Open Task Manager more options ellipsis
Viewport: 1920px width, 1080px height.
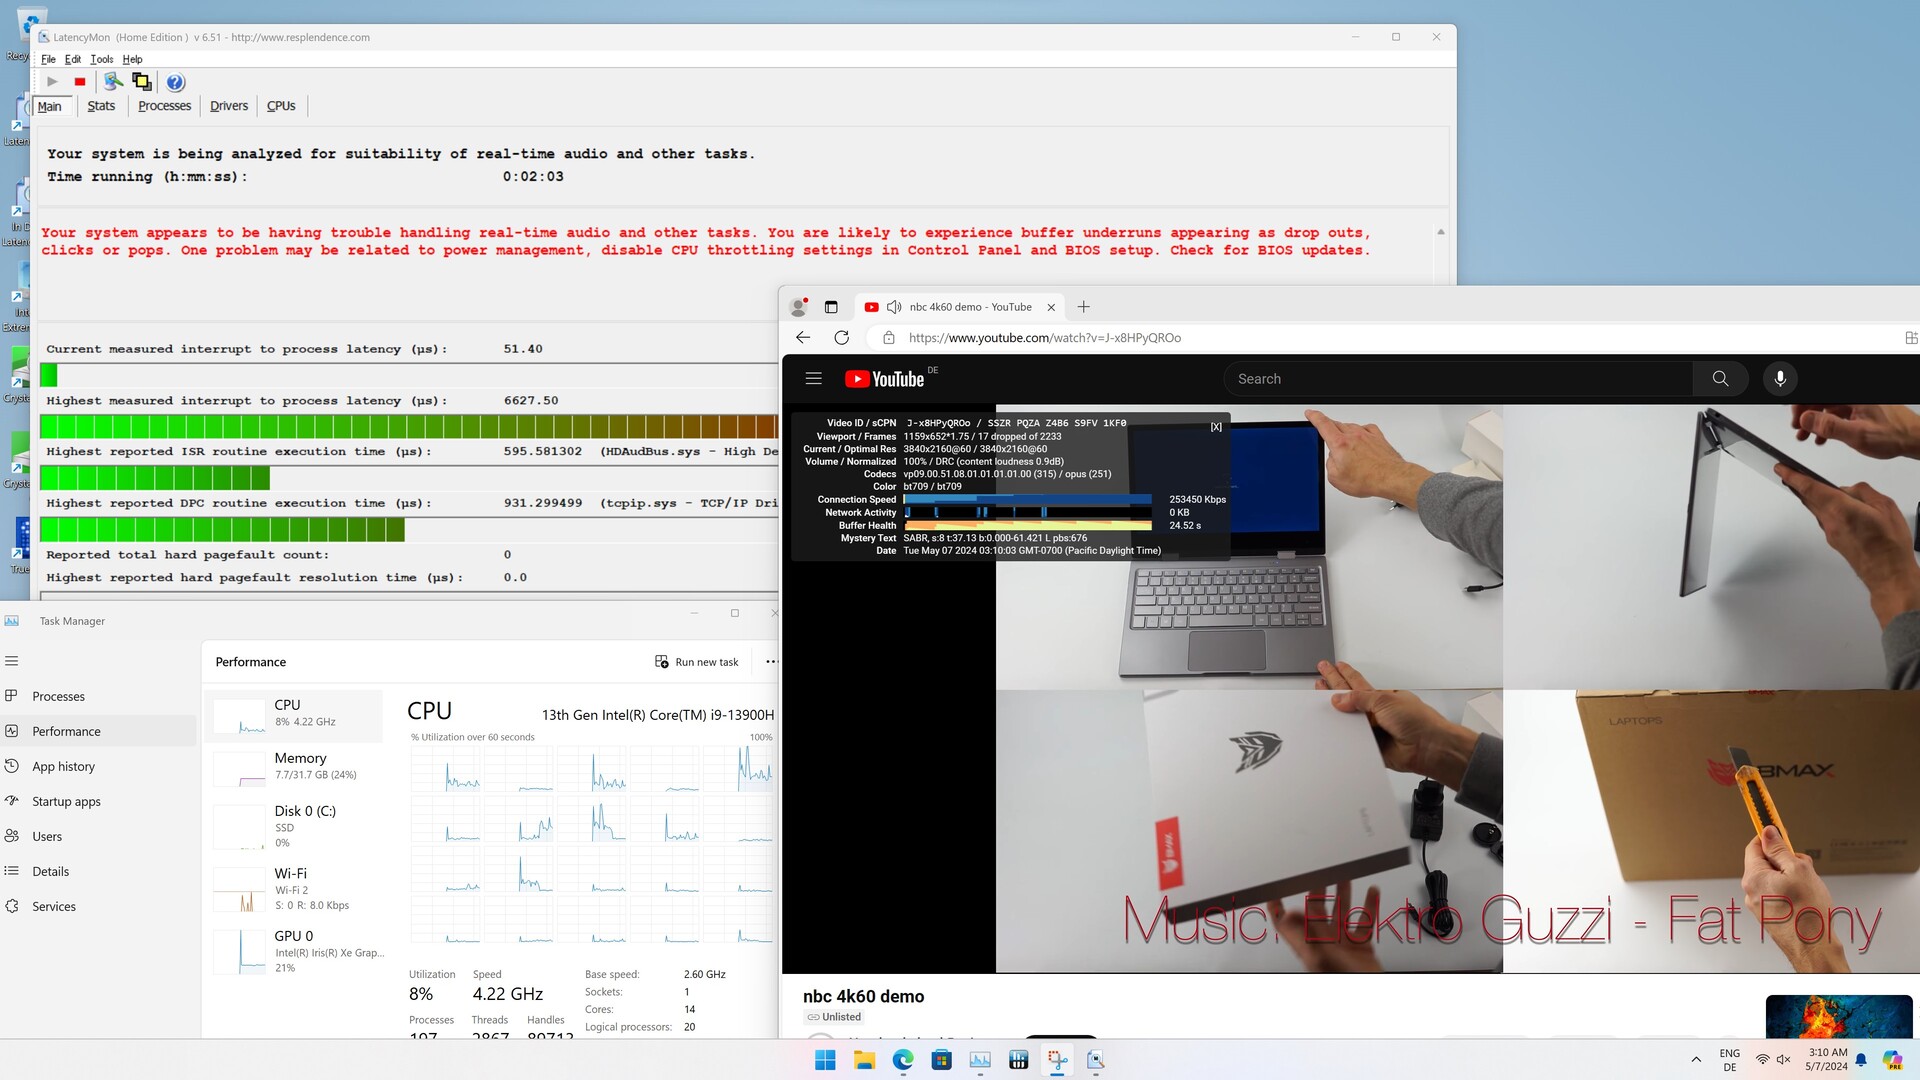771,662
